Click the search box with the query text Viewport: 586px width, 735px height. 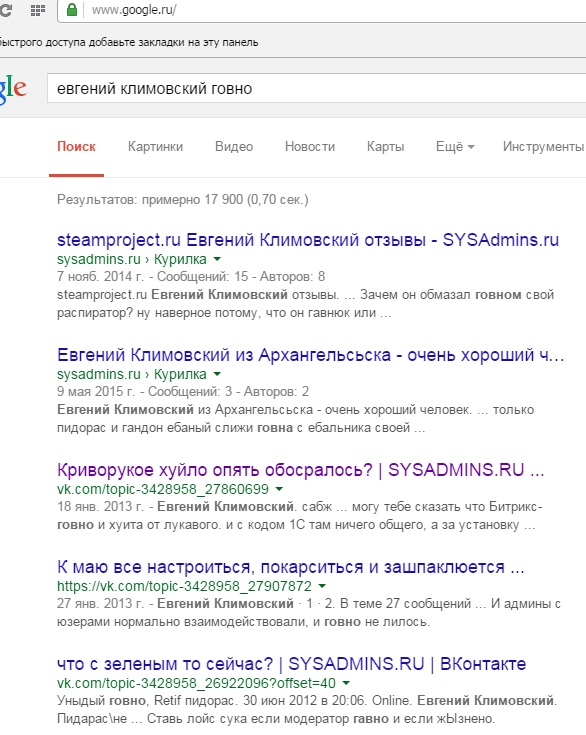pyautogui.click(x=317, y=88)
